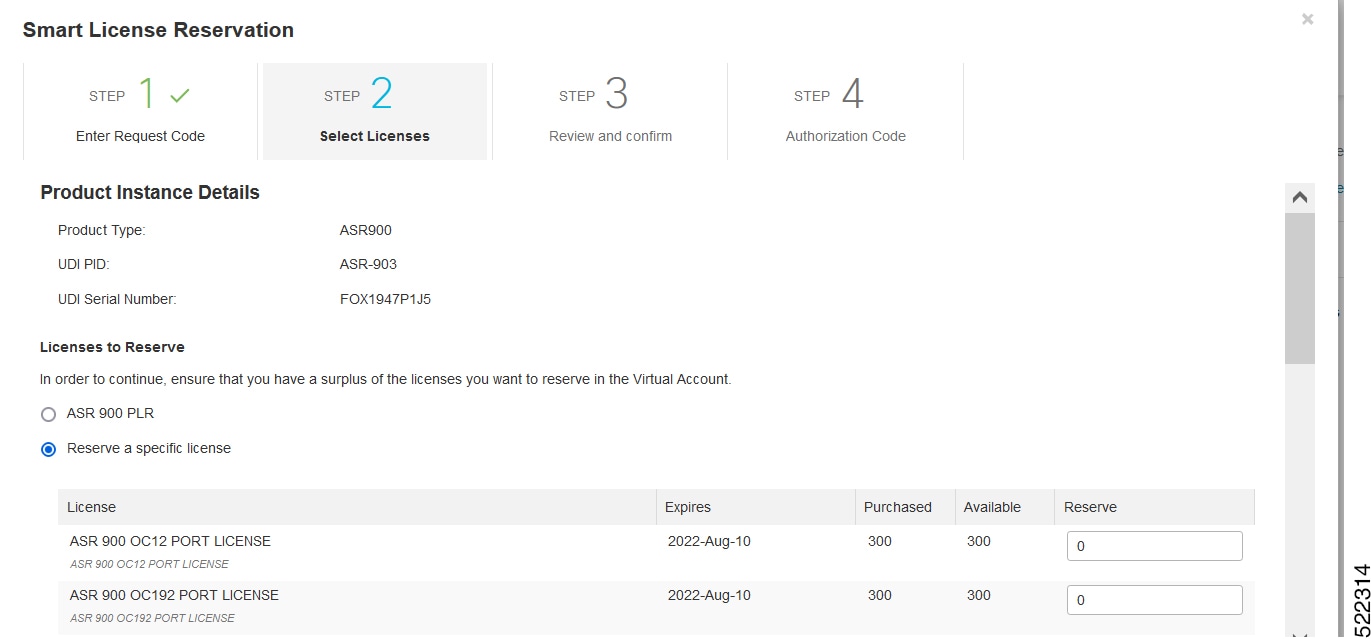Open Step 4 Authorization Code
The image size is (1371, 639).
click(845, 111)
